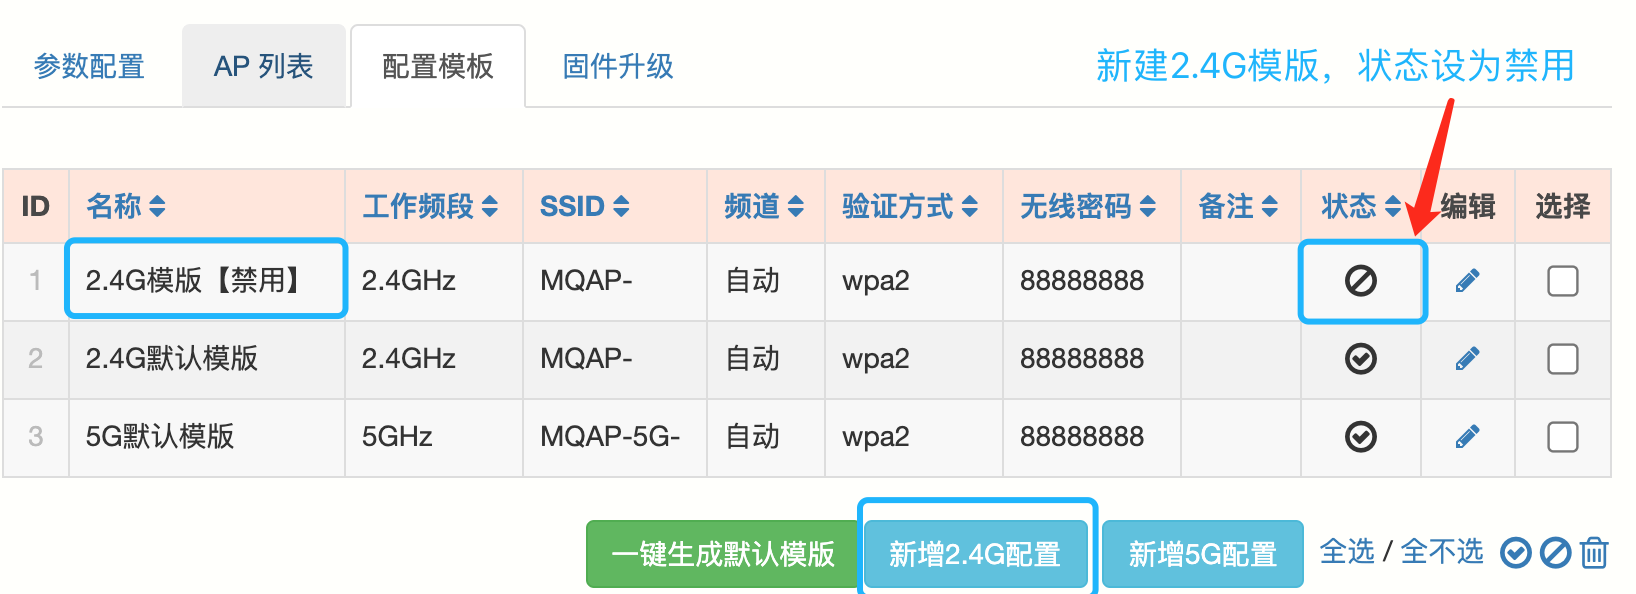Open the 固件升级 tab

click(617, 67)
